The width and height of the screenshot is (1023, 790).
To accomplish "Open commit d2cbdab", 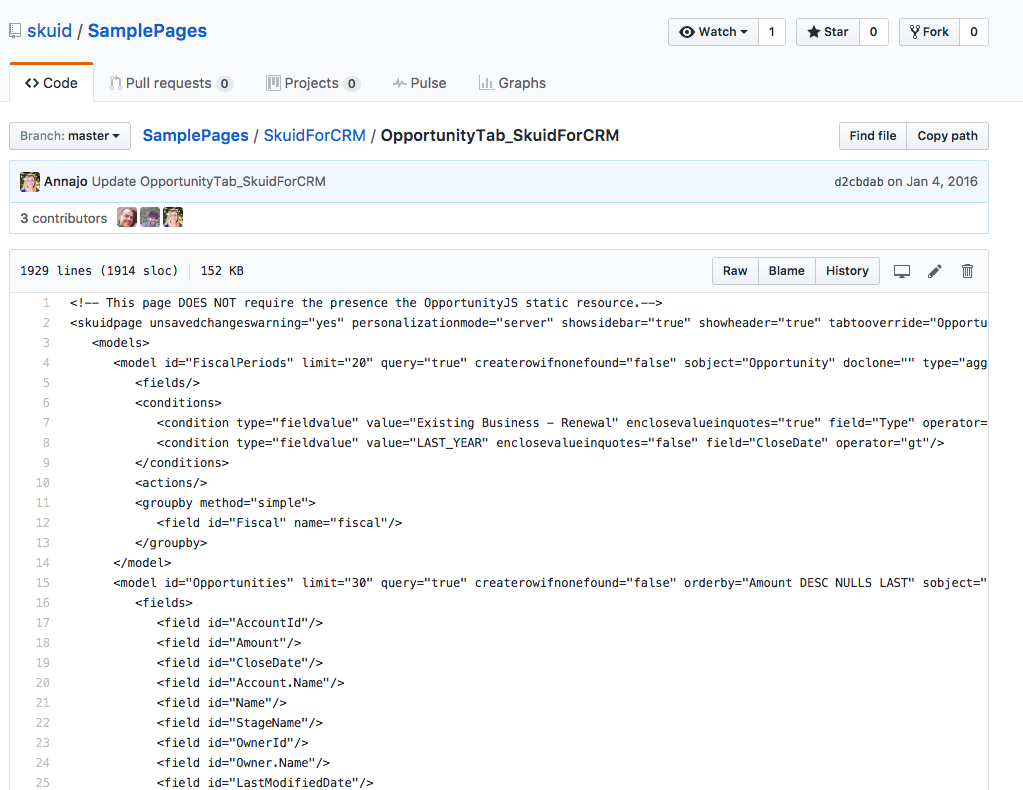I will click(x=859, y=181).
